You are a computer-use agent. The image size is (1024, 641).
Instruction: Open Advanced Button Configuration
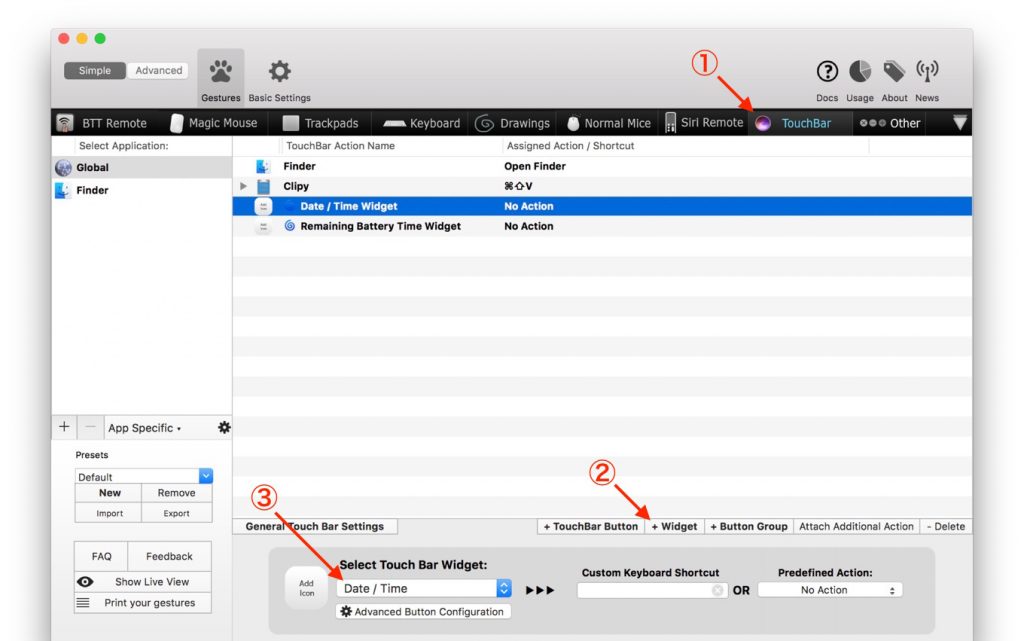pyautogui.click(x=423, y=611)
